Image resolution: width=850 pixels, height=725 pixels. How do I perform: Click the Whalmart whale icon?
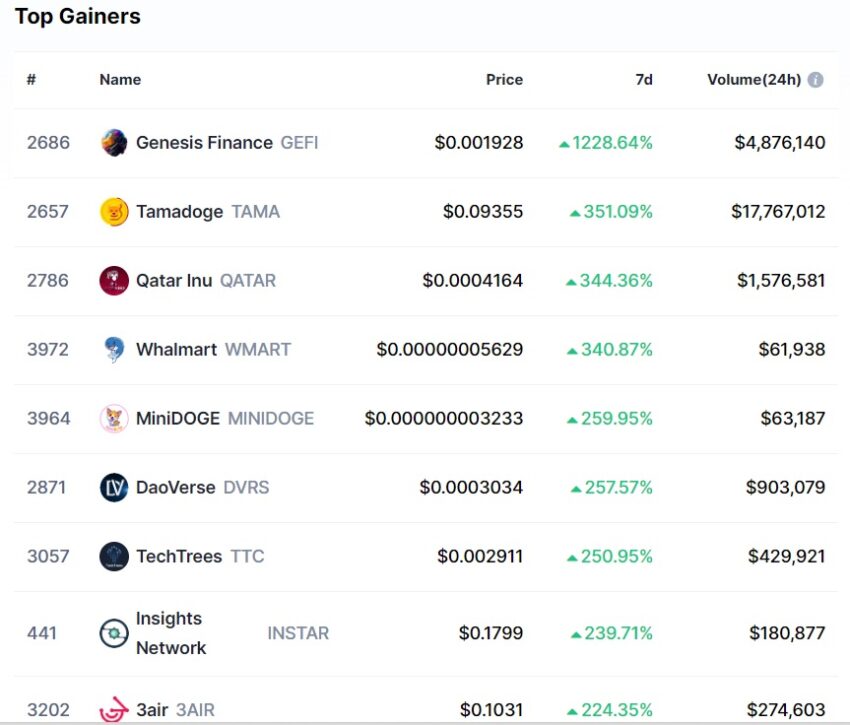pyautogui.click(x=114, y=350)
